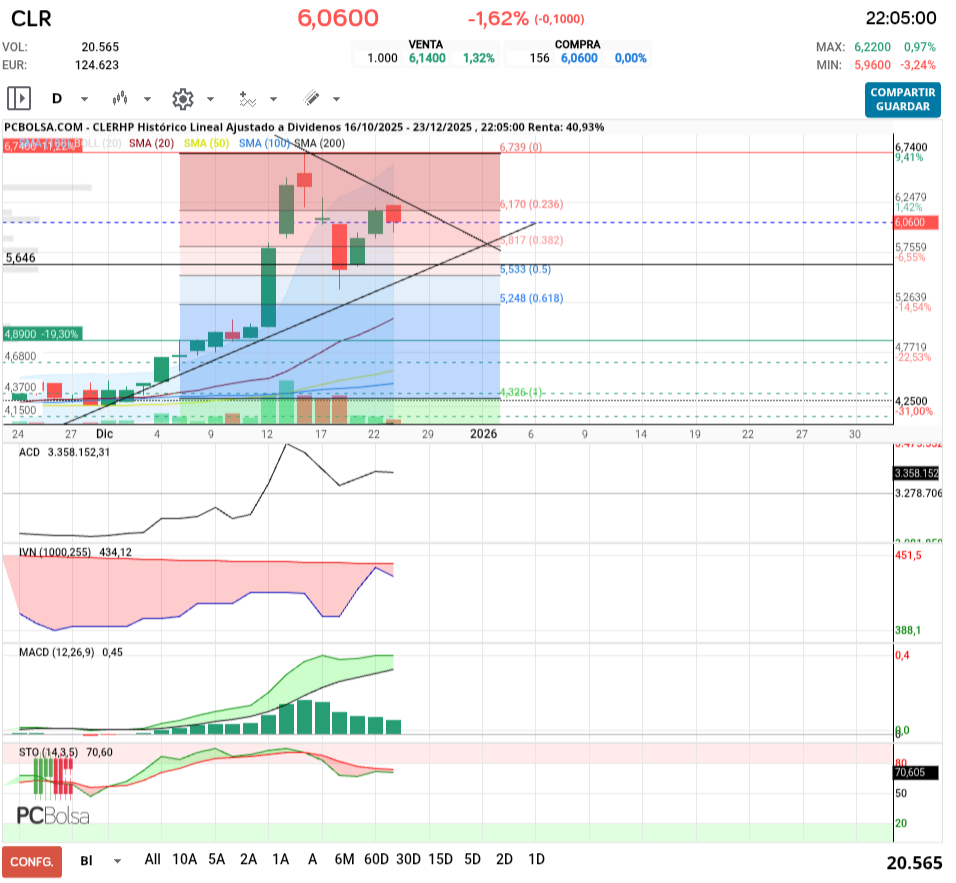Select the 10A time range
The height and width of the screenshot is (883, 956).
click(x=185, y=859)
